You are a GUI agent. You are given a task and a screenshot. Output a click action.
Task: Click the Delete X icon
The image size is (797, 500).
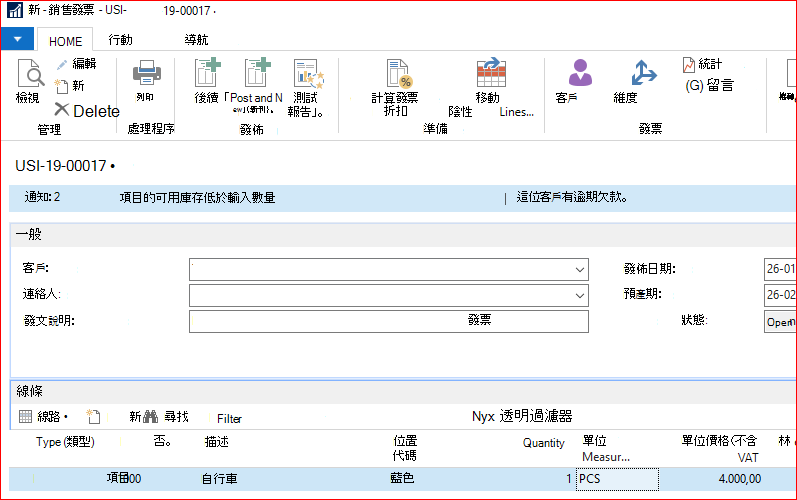[62, 109]
